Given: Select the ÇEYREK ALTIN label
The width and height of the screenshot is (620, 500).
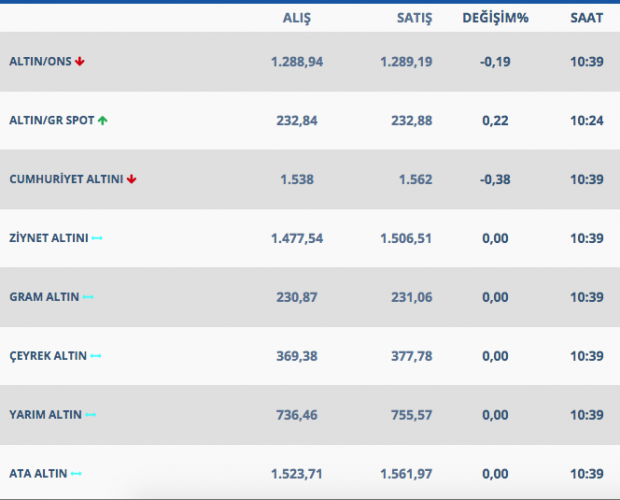Looking at the screenshot, I should [x=48, y=356].
